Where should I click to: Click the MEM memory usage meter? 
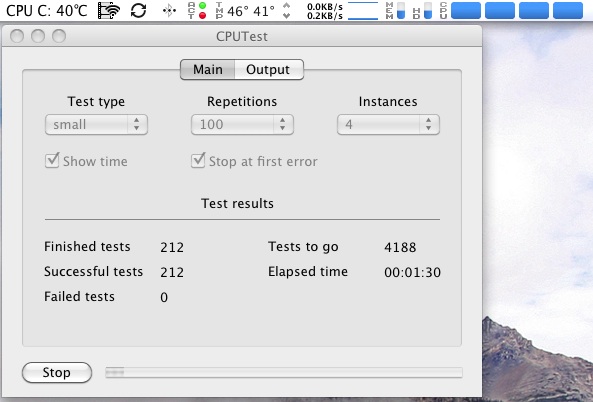pos(395,11)
